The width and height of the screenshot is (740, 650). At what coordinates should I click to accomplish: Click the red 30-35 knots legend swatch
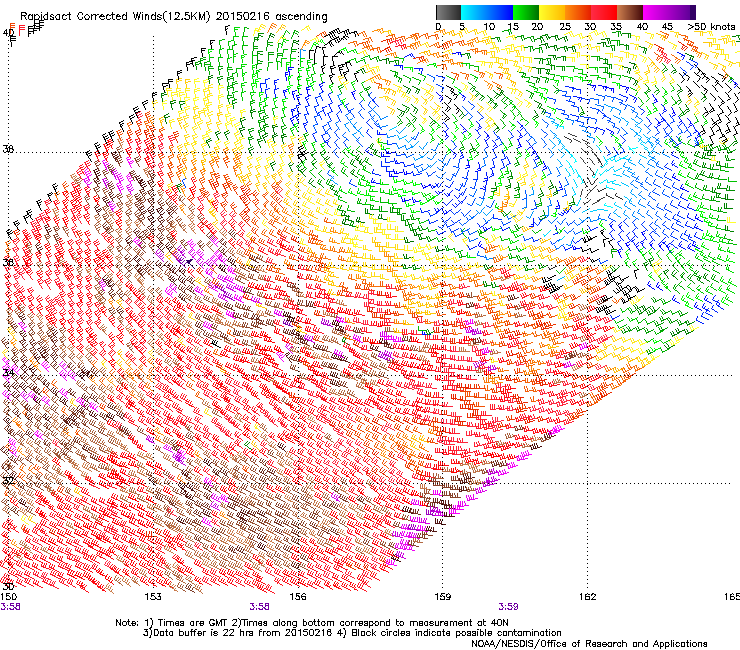click(x=604, y=12)
